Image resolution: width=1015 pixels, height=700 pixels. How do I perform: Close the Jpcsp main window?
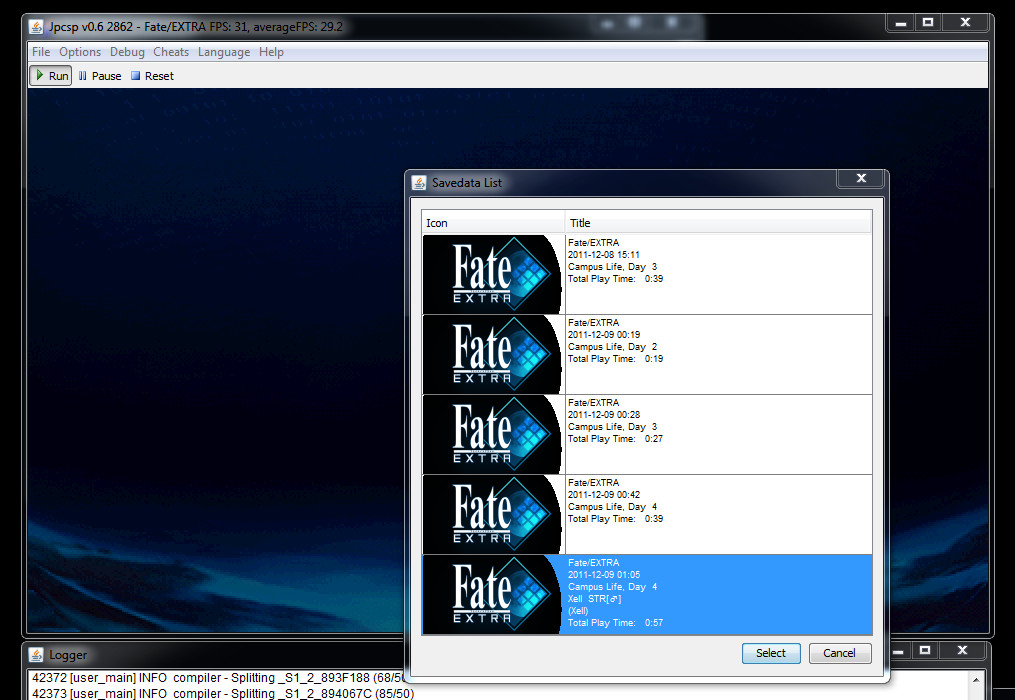pyautogui.click(x=965, y=23)
